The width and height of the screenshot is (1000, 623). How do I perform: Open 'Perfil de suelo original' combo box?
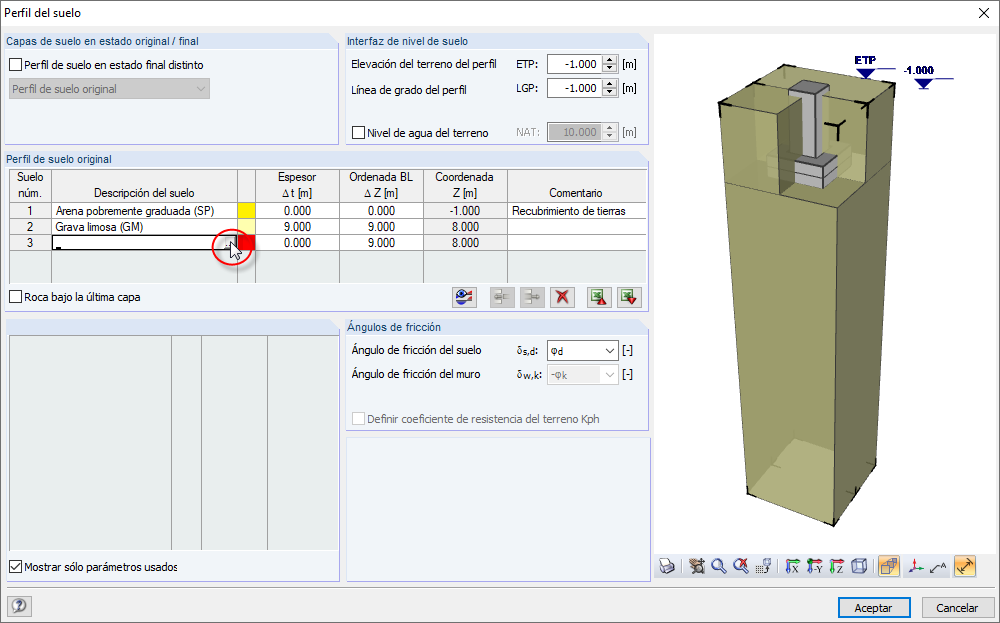(x=109, y=89)
